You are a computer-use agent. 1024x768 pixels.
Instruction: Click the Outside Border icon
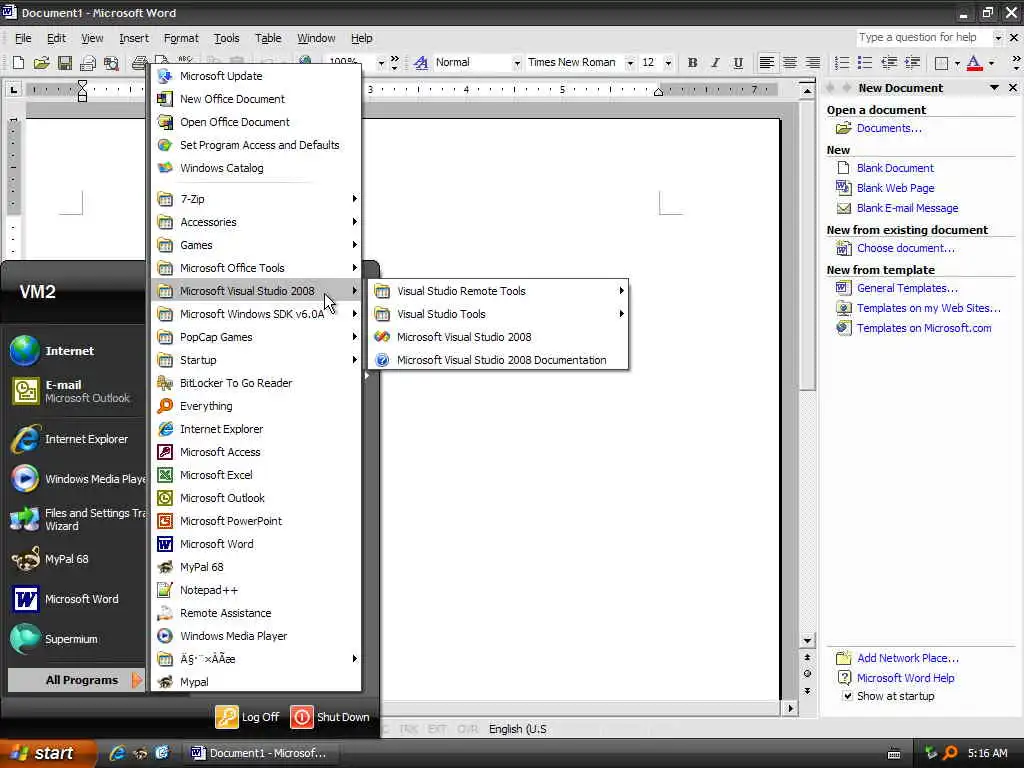(941, 63)
